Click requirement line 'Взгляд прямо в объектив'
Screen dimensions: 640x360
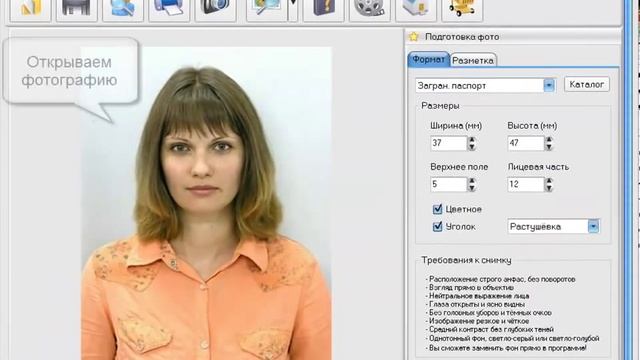tap(470, 288)
